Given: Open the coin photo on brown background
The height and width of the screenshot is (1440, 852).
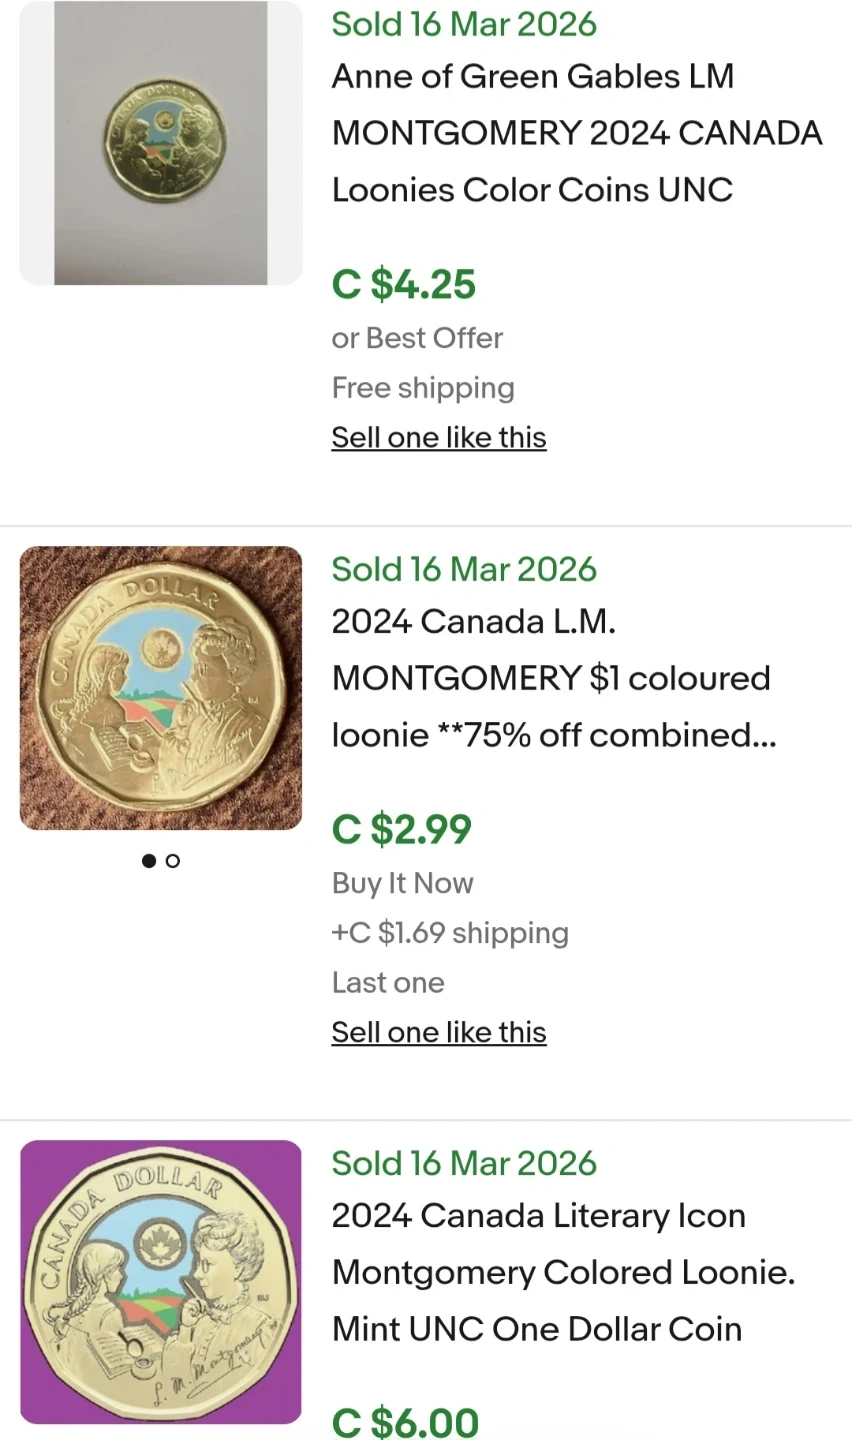Looking at the screenshot, I should [x=161, y=688].
